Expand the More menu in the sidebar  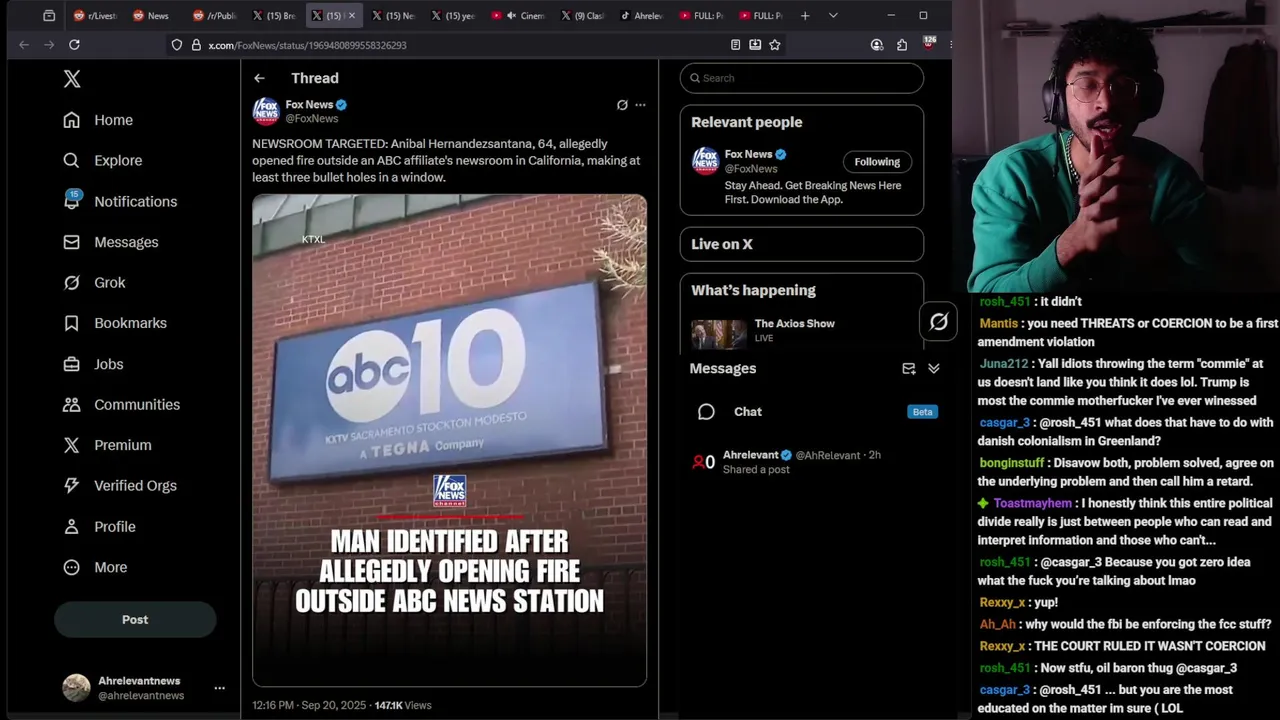95,567
